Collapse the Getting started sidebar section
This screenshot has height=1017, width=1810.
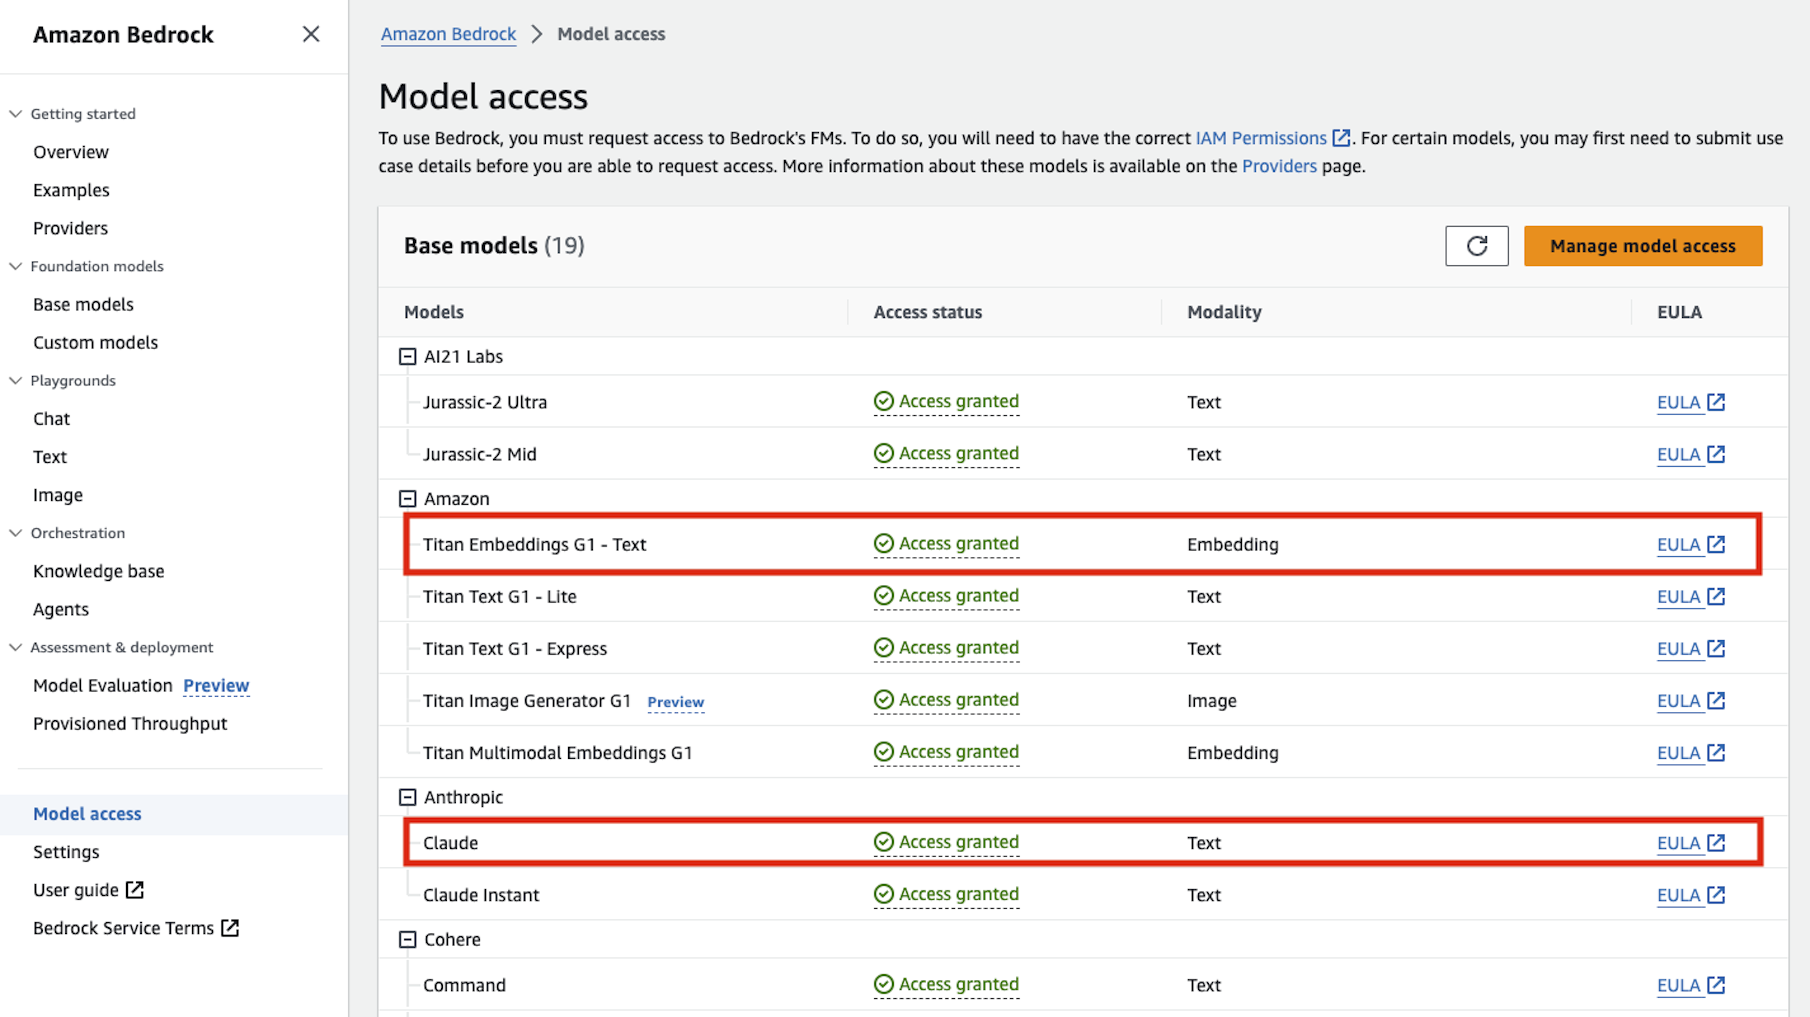click(x=14, y=113)
